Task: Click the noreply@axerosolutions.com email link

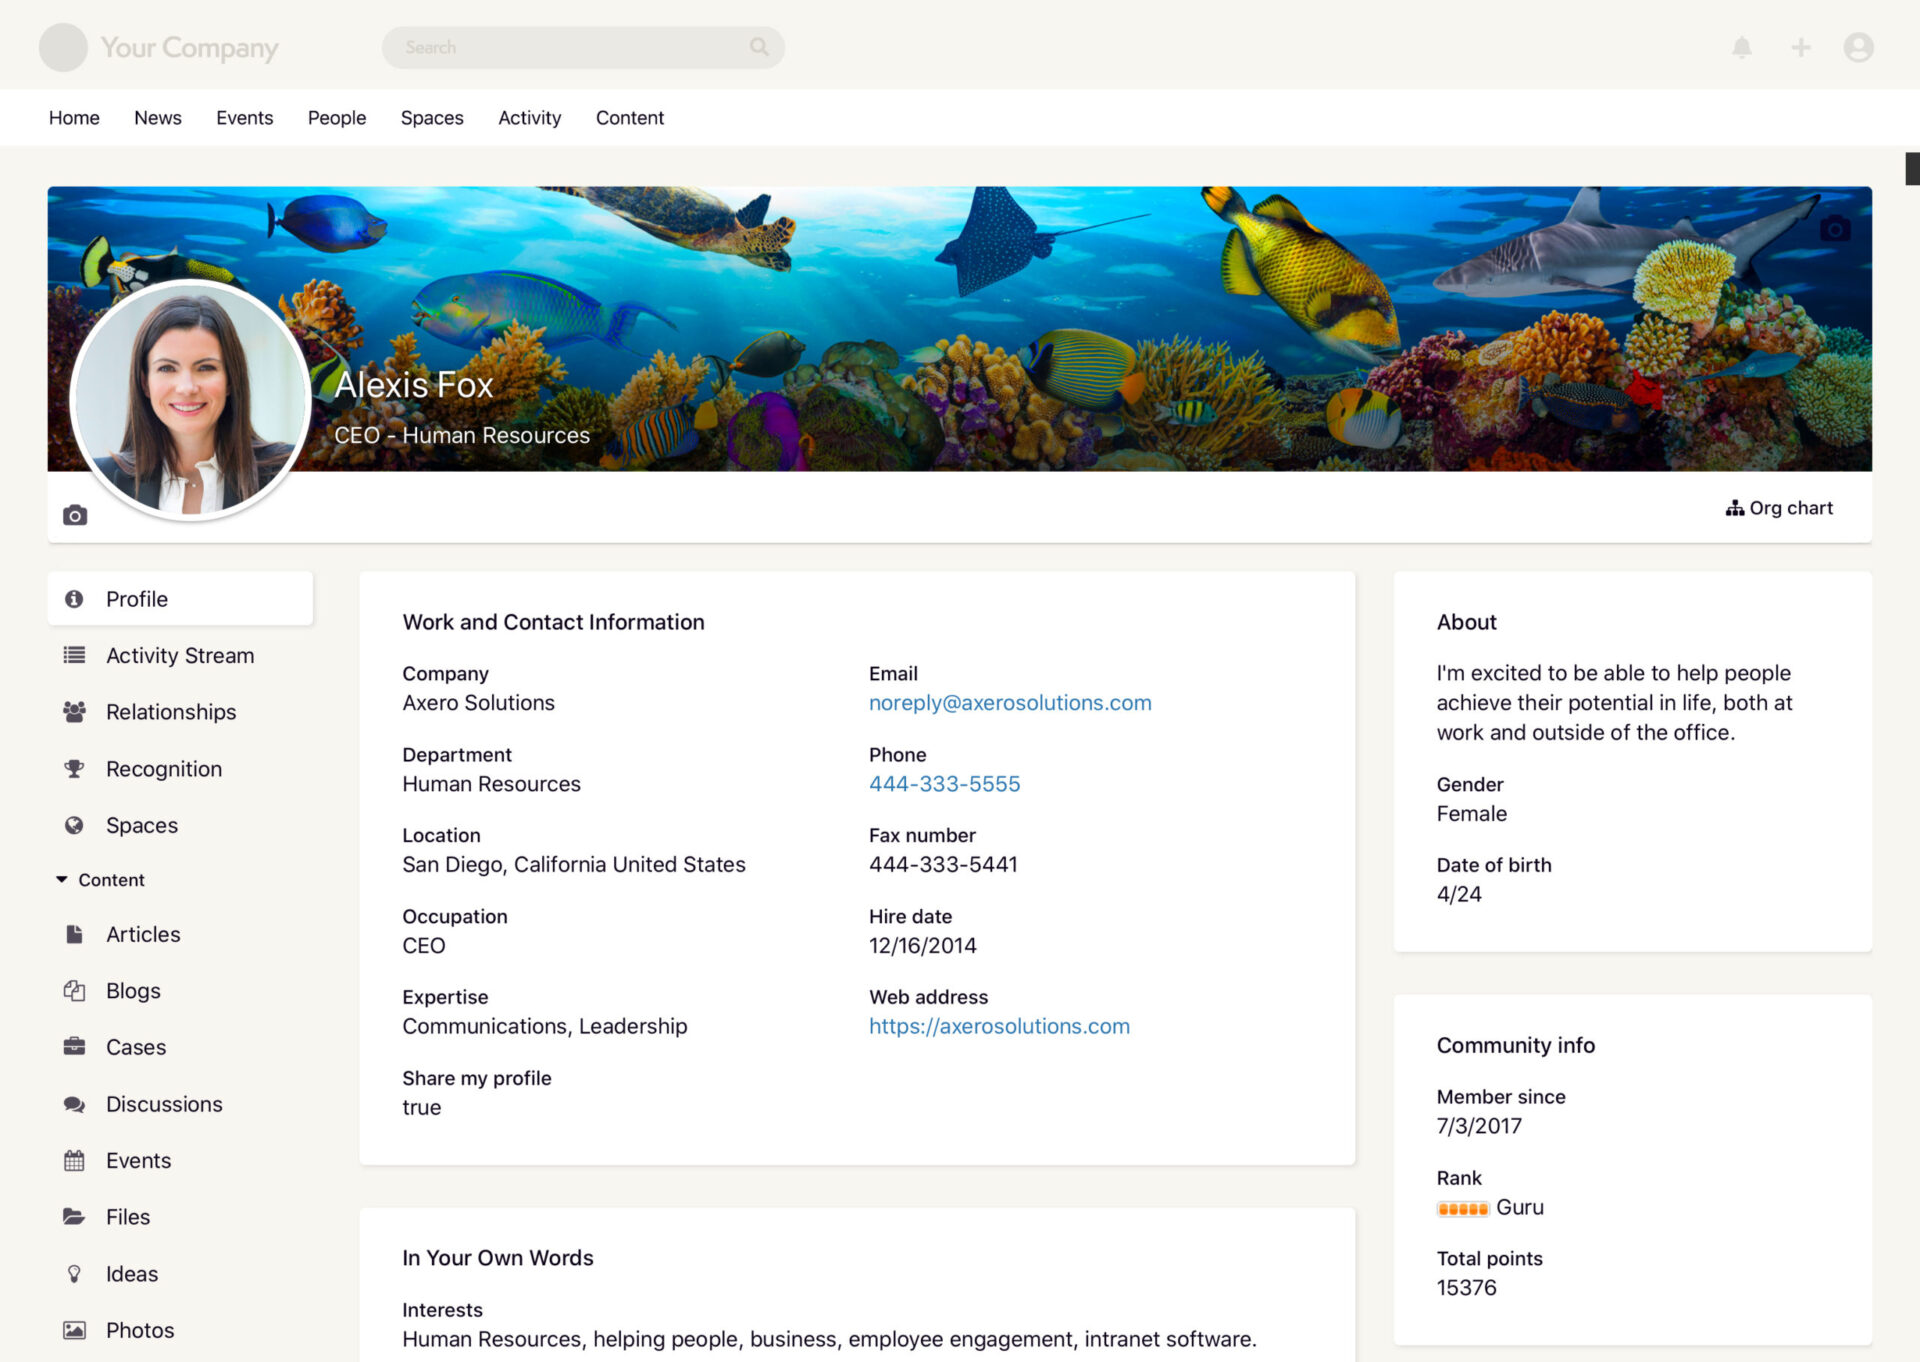Action: [1009, 702]
